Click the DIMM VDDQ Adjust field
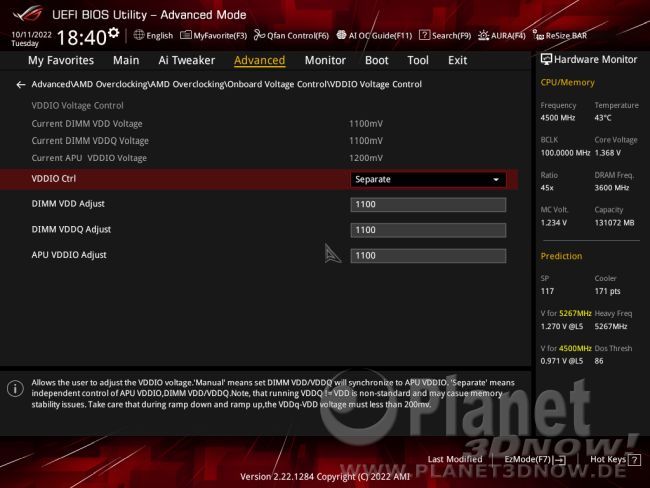The height and width of the screenshot is (488, 650). [428, 230]
